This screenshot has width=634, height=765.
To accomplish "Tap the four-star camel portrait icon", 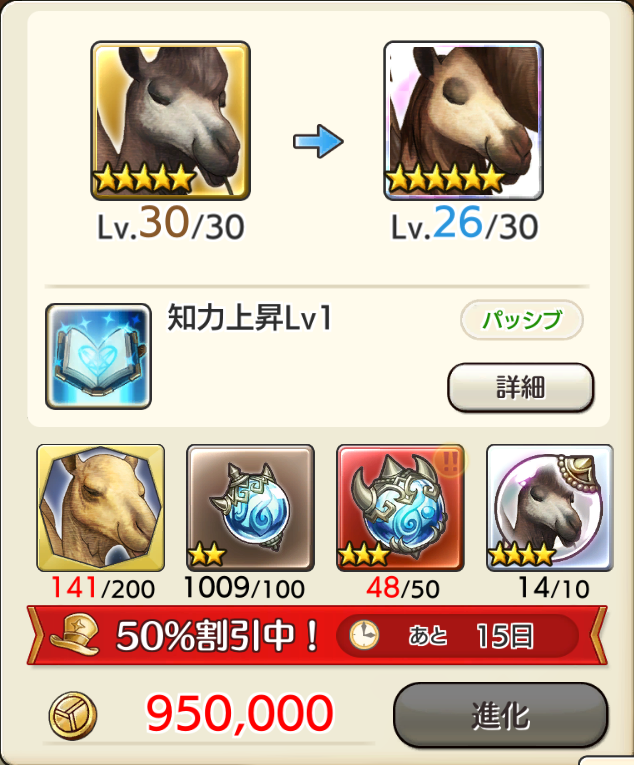I will [x=170, y=121].
